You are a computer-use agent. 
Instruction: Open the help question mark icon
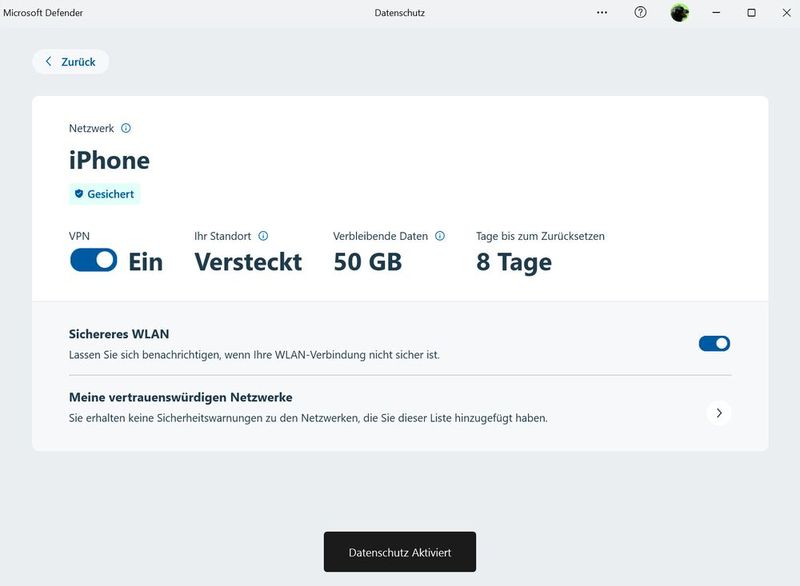point(640,12)
